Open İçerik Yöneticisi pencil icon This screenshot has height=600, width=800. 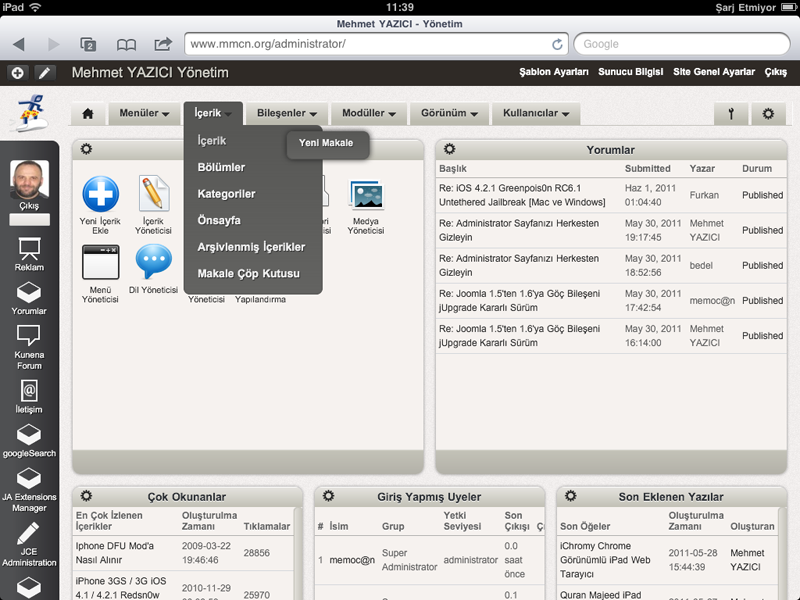[x=153, y=193]
